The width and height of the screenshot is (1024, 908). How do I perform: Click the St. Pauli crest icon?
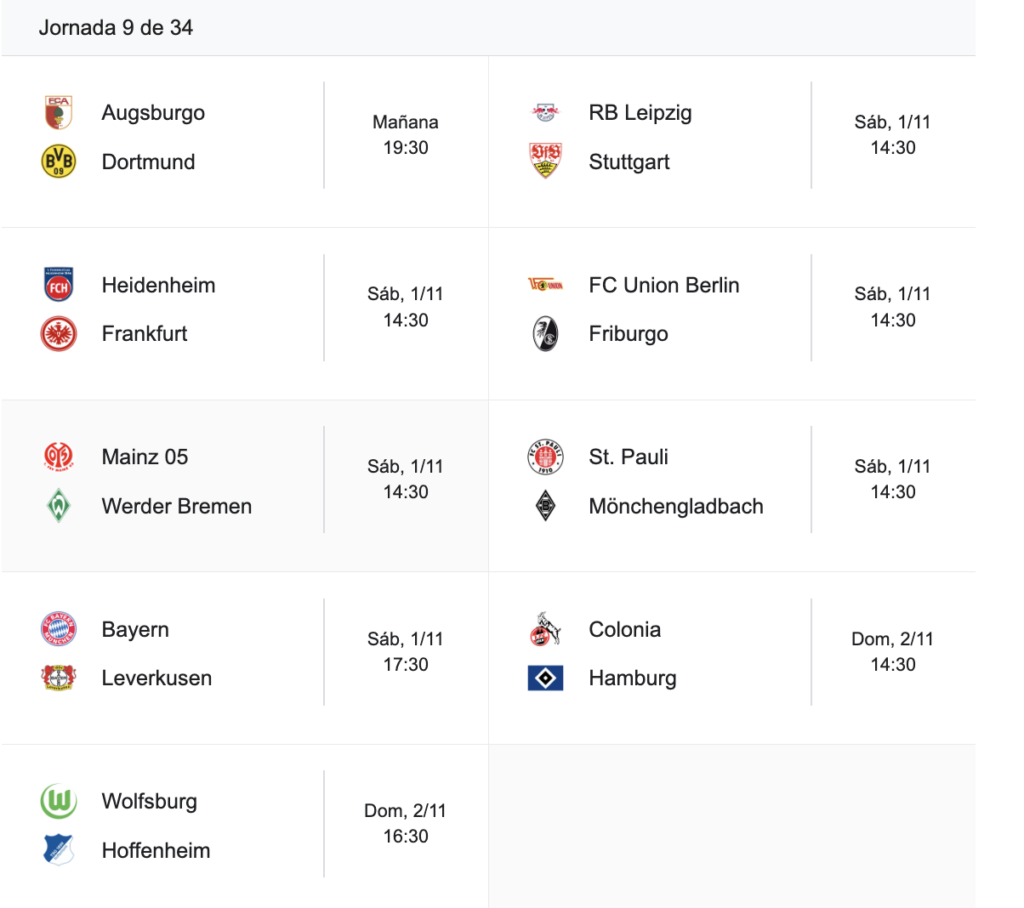[x=546, y=457]
